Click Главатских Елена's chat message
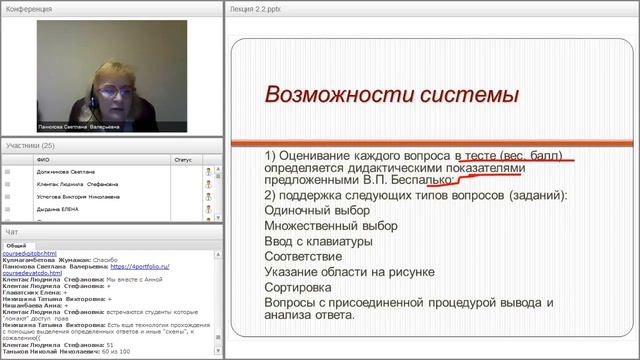This screenshot has height=360, width=640. (35, 293)
